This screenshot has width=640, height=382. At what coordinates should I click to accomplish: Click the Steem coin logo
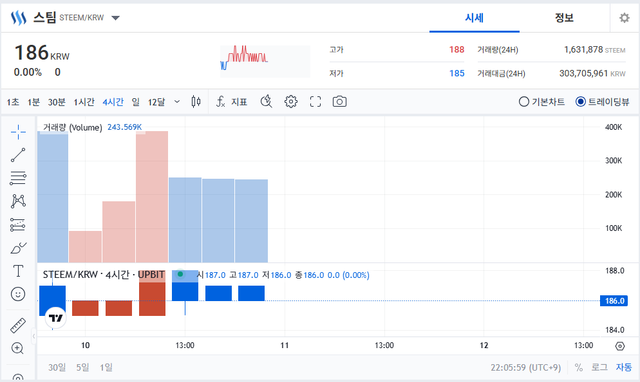[x=18, y=18]
